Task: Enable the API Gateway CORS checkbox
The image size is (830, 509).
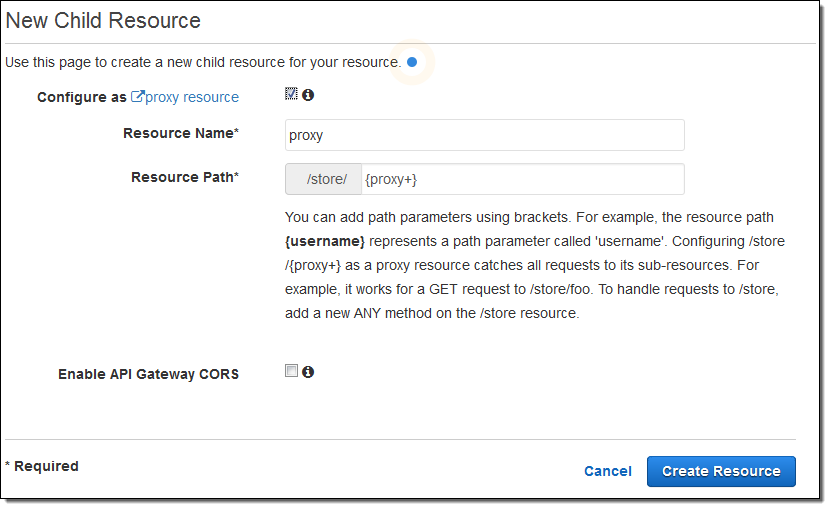Action: [x=291, y=371]
